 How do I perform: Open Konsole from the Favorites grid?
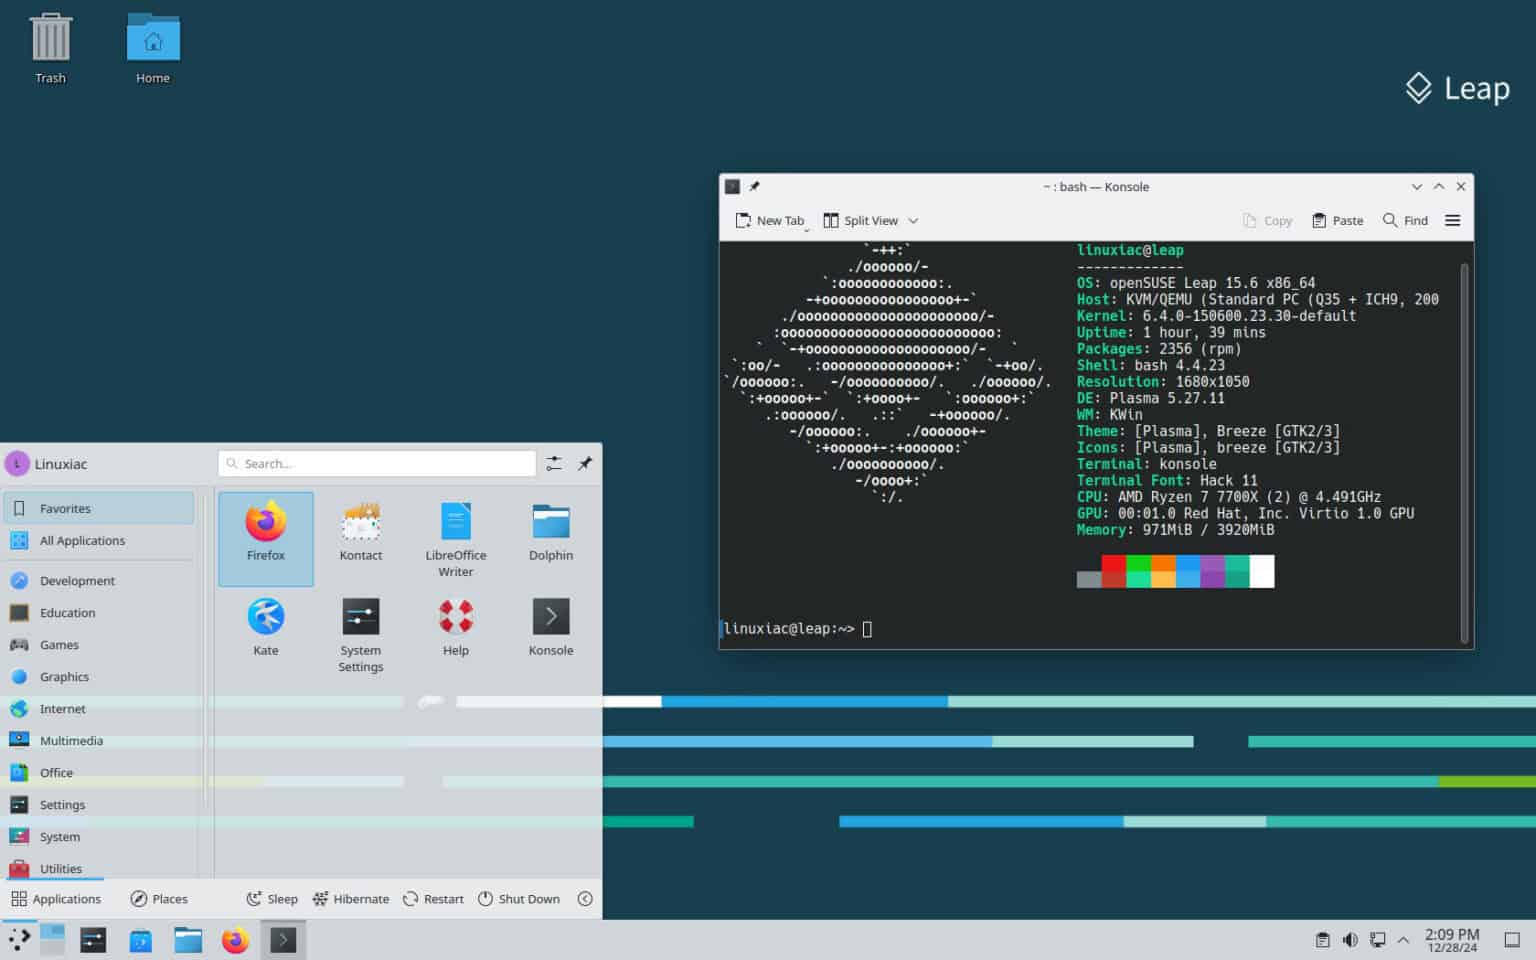tap(550, 625)
